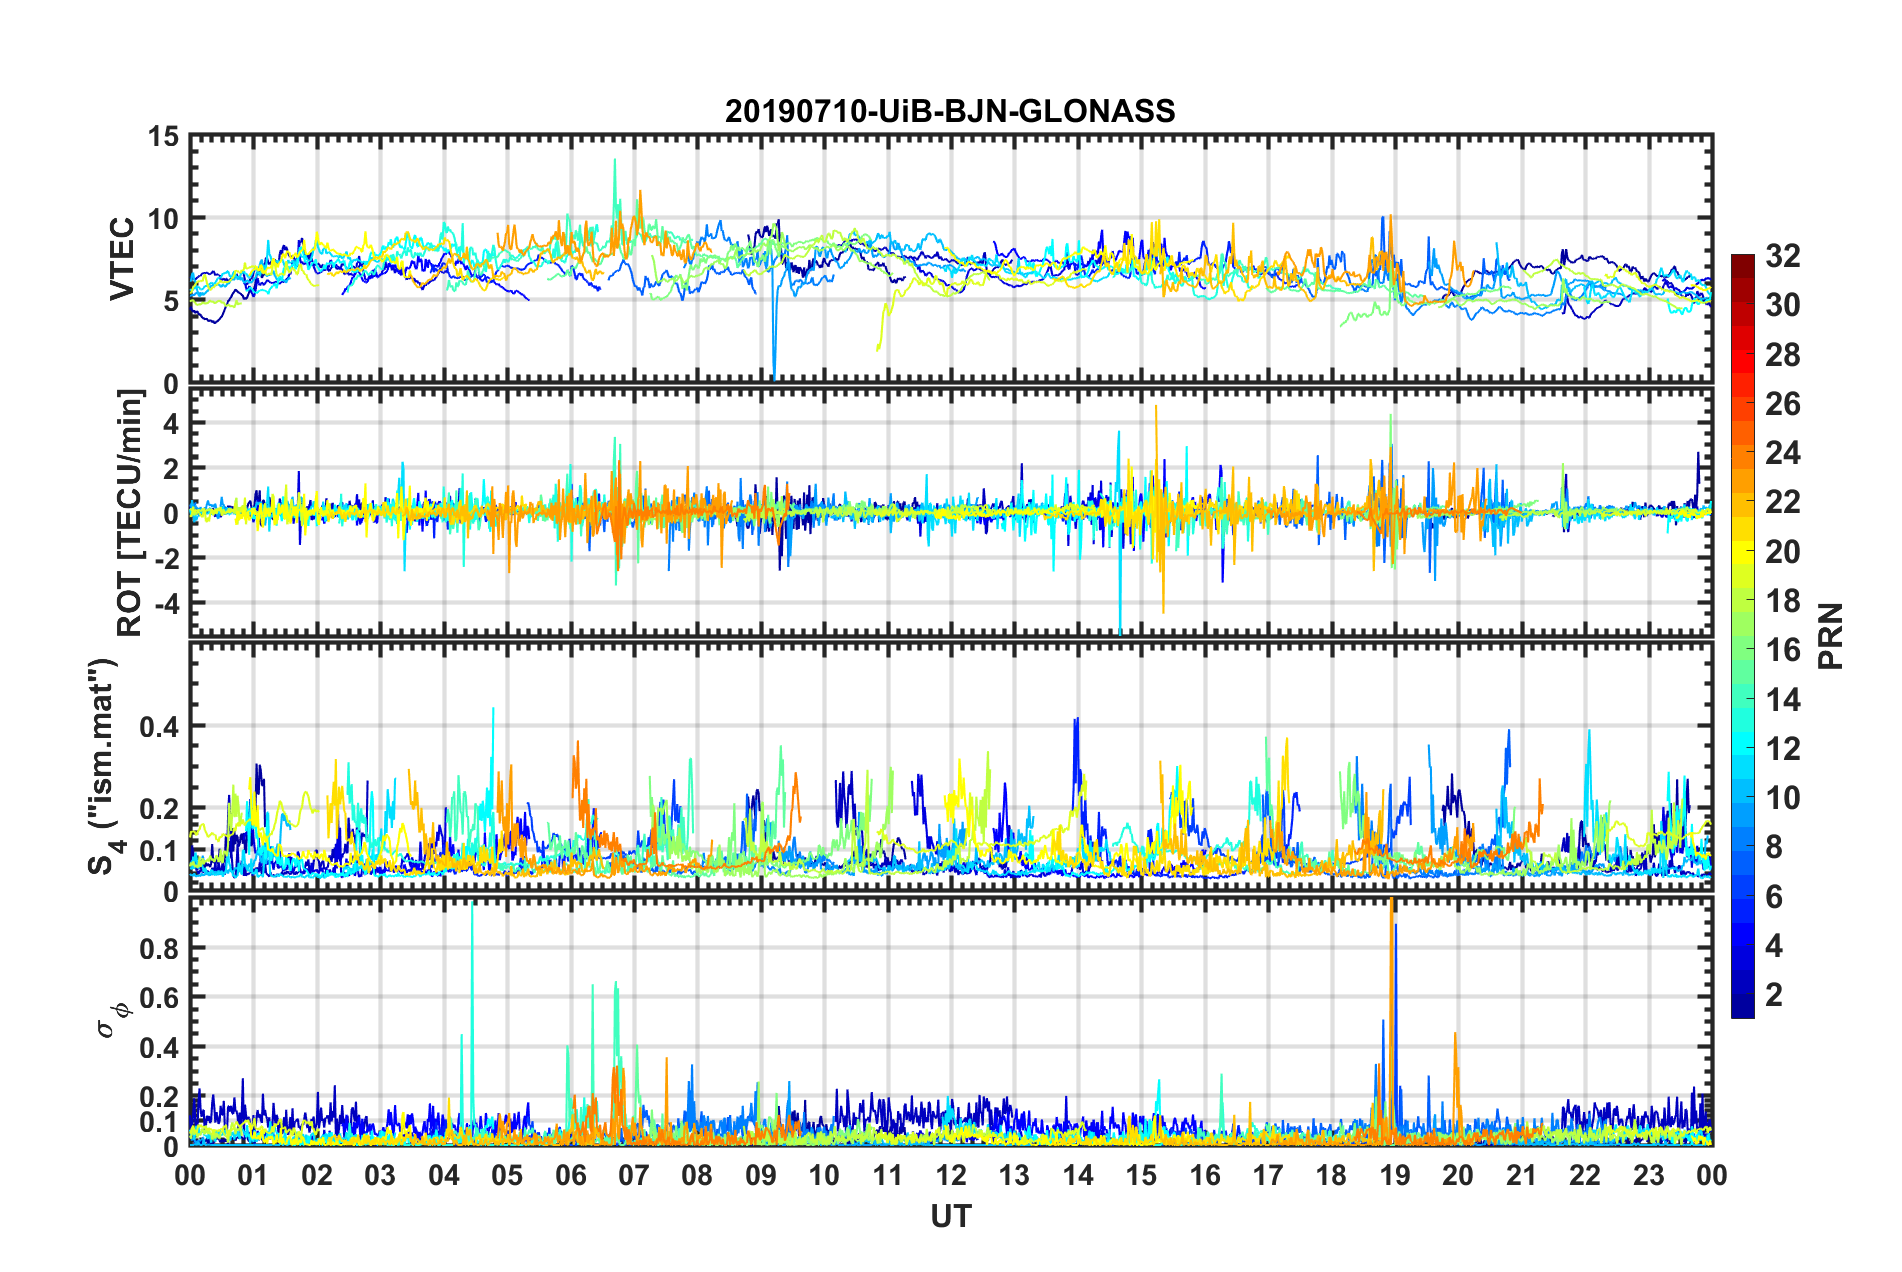Click UT axis hour label 03

click(x=380, y=1175)
